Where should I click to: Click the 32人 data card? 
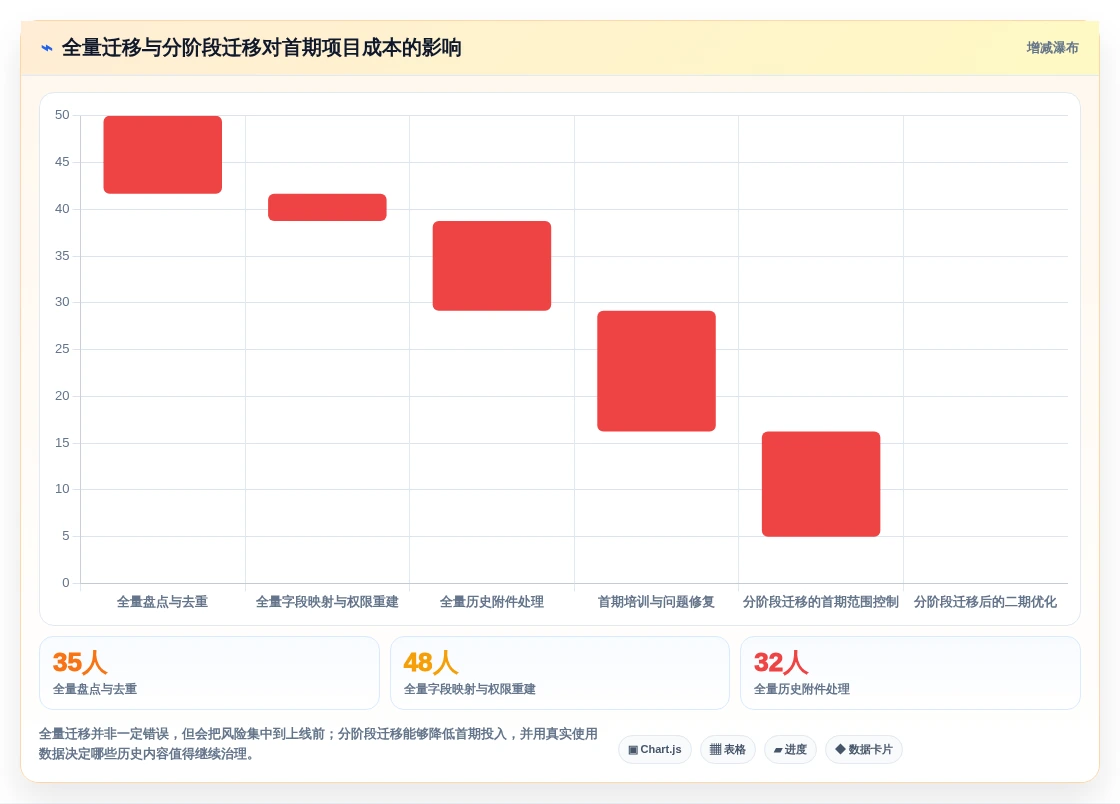tap(910, 673)
